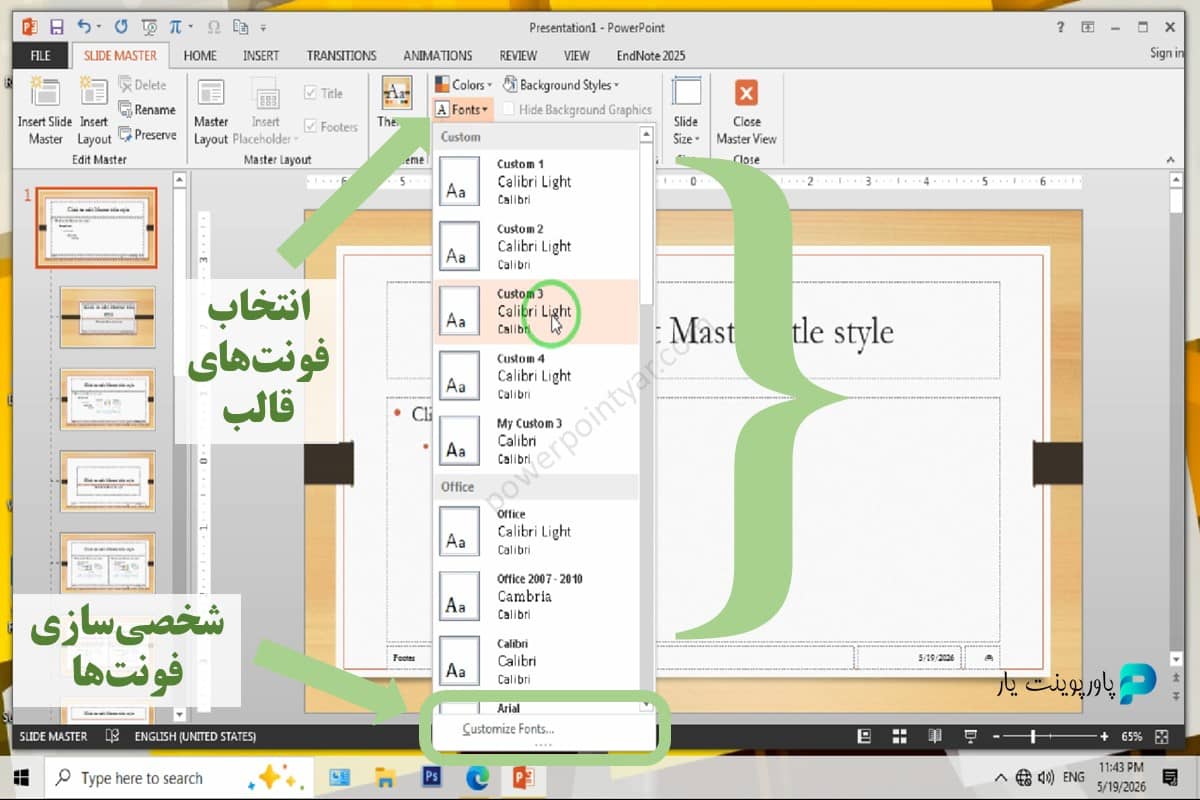Choose the Custom 2 font set
This screenshot has height=800, width=1200.
point(537,246)
